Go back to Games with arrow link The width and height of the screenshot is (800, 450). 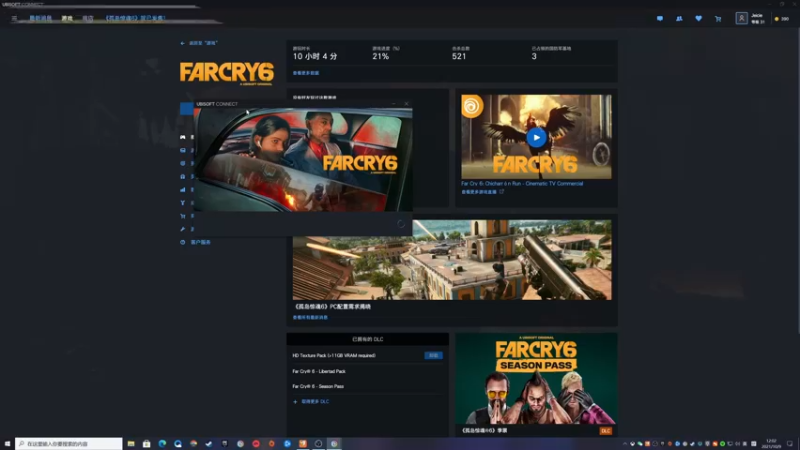point(199,43)
